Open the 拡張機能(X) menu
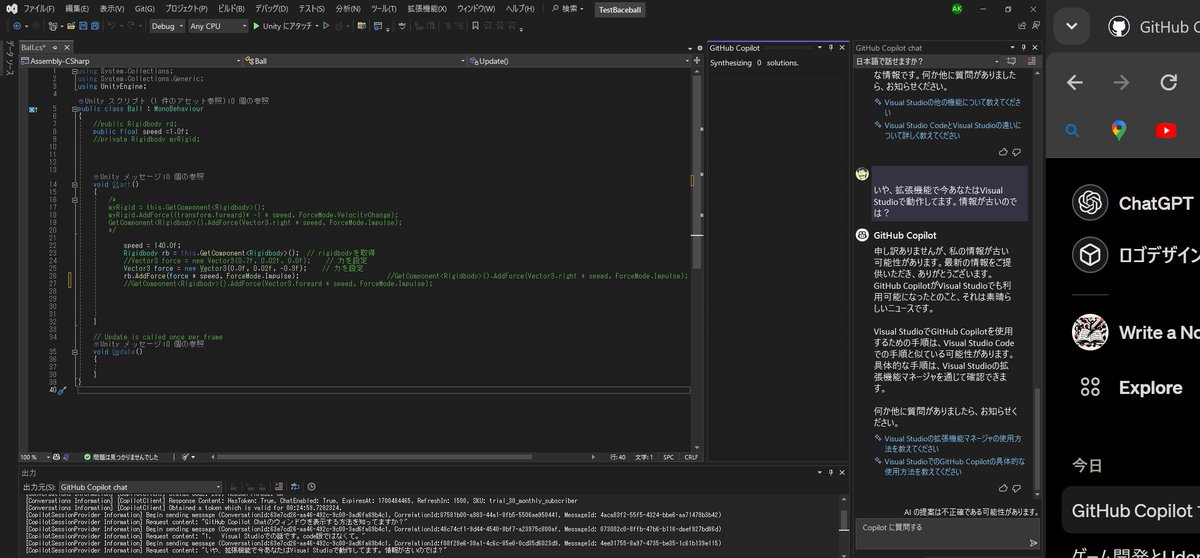1200x558 pixels. click(429, 8)
